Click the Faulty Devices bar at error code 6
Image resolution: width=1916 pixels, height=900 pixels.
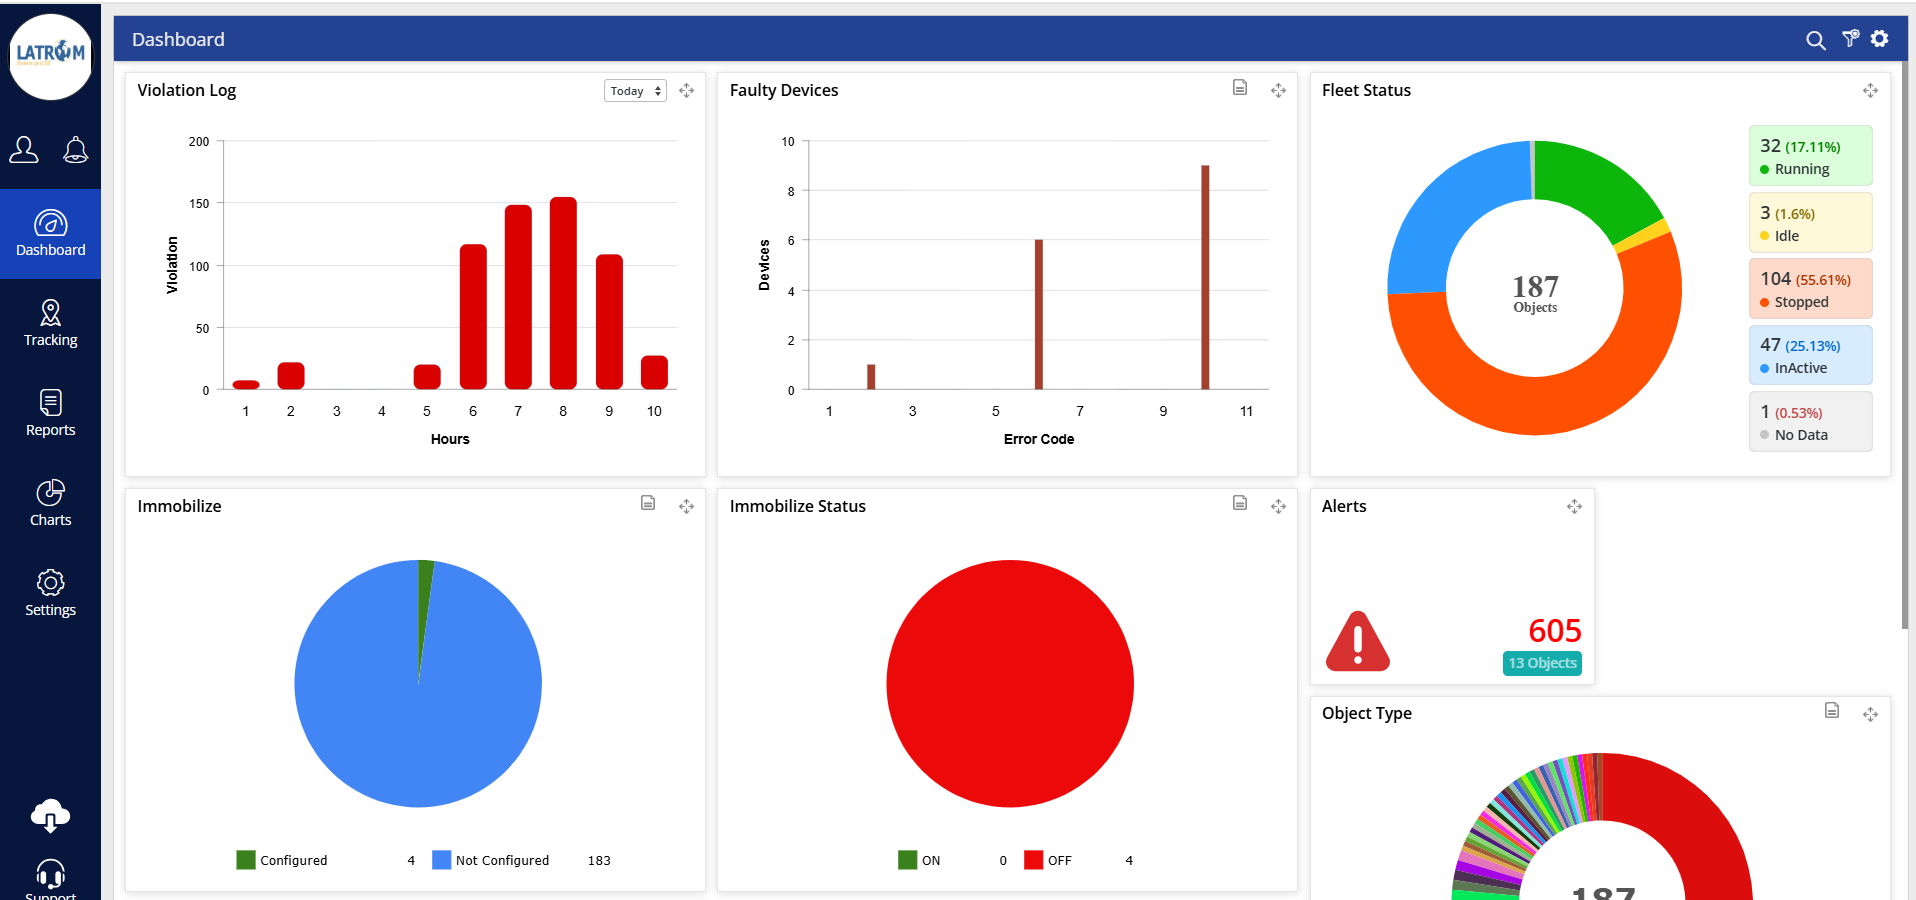coord(1038,314)
